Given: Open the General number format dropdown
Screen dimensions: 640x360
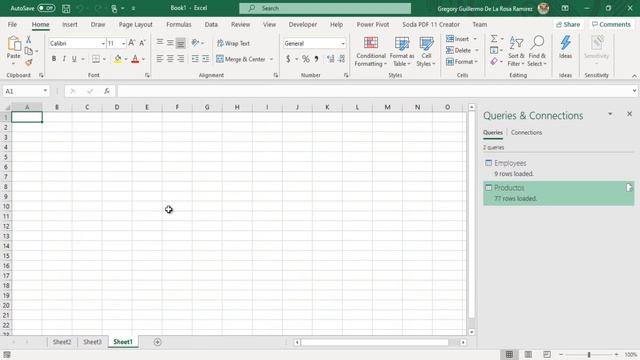Looking at the screenshot, I should [x=342, y=43].
